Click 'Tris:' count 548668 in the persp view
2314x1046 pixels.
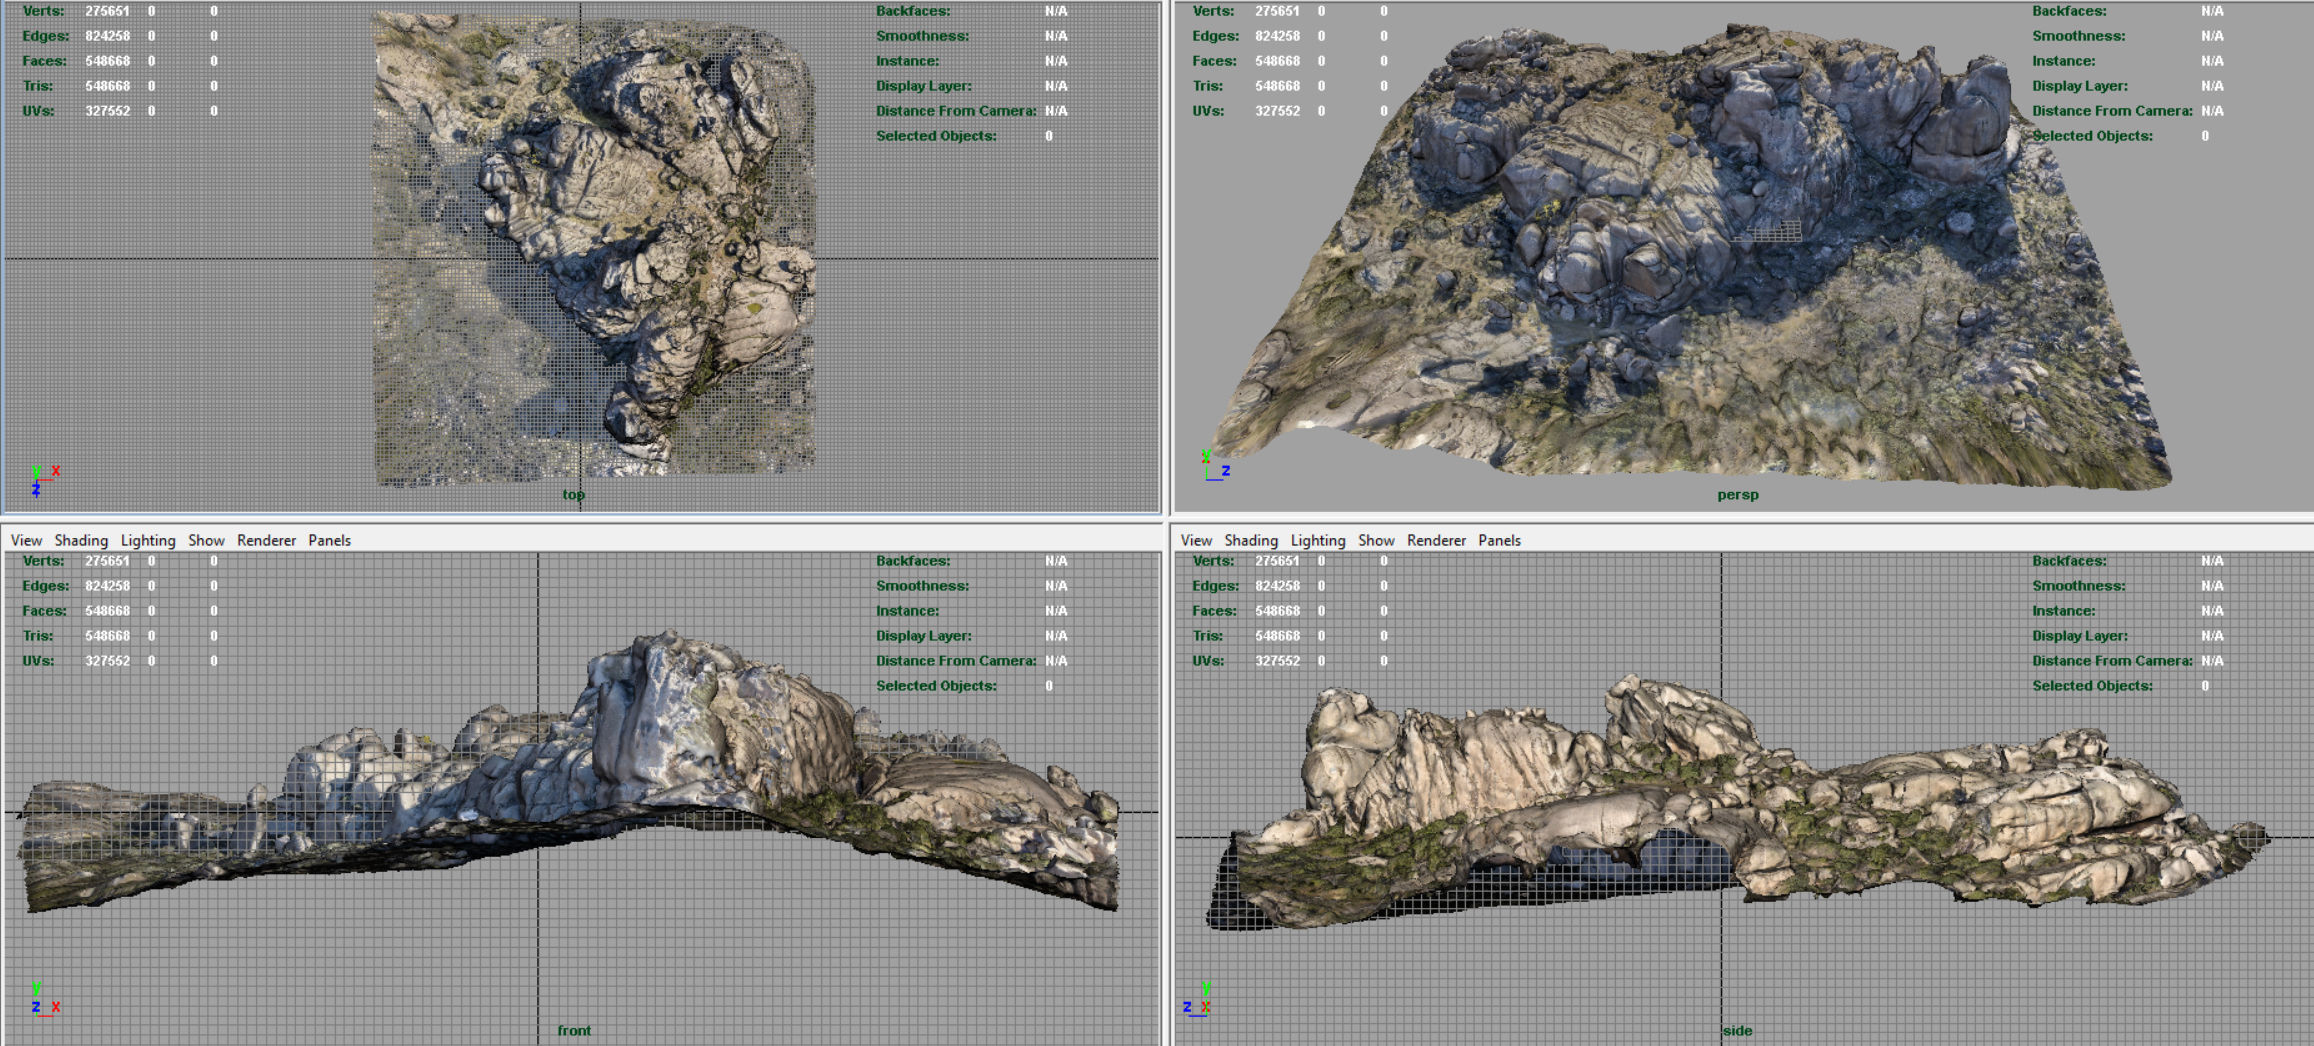pos(1277,86)
